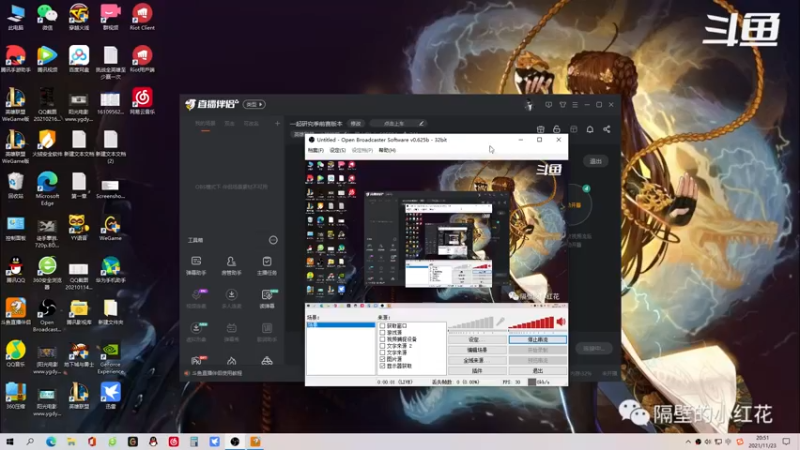Open the 回收站 recycle bin desktop icon
This screenshot has width=800, height=450.
point(15,185)
